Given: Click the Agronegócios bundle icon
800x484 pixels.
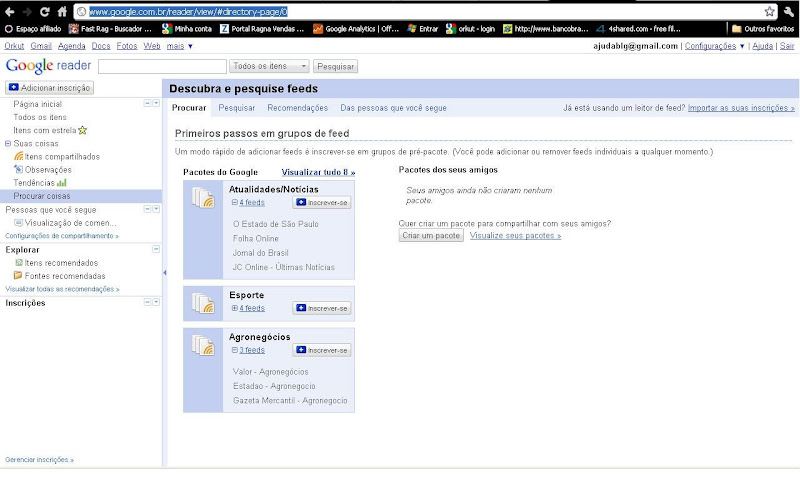Looking at the screenshot, I should tap(203, 345).
